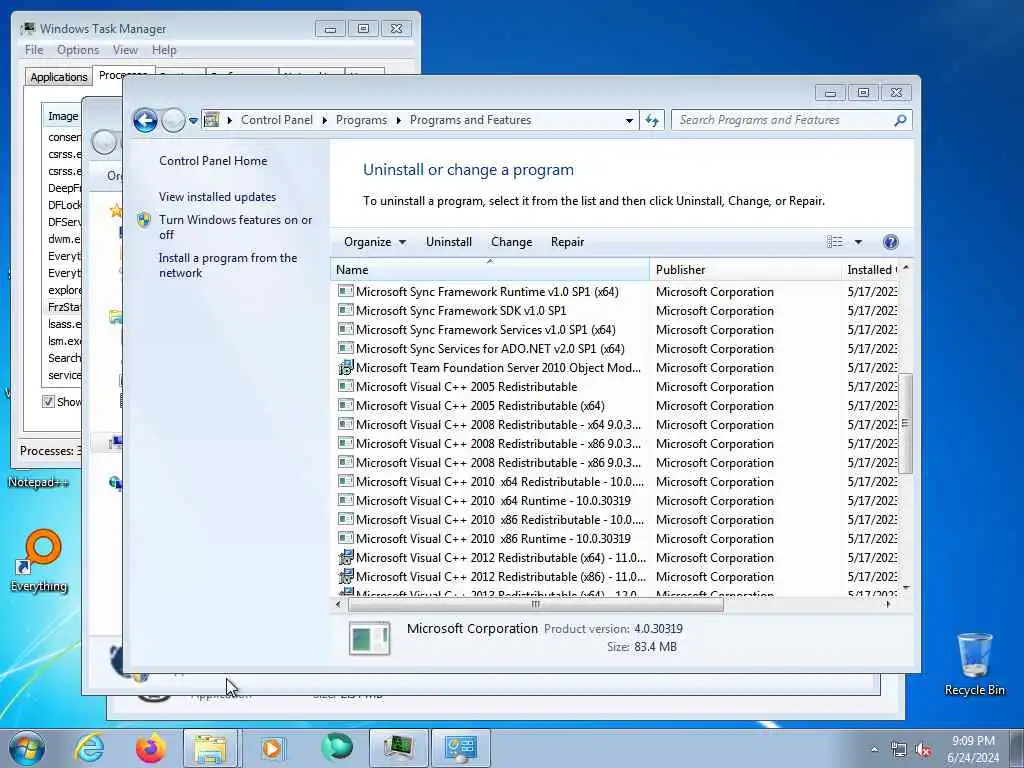Screen dimensions: 1024x768
Task: Open the Windows Start button
Action: (x=26, y=748)
